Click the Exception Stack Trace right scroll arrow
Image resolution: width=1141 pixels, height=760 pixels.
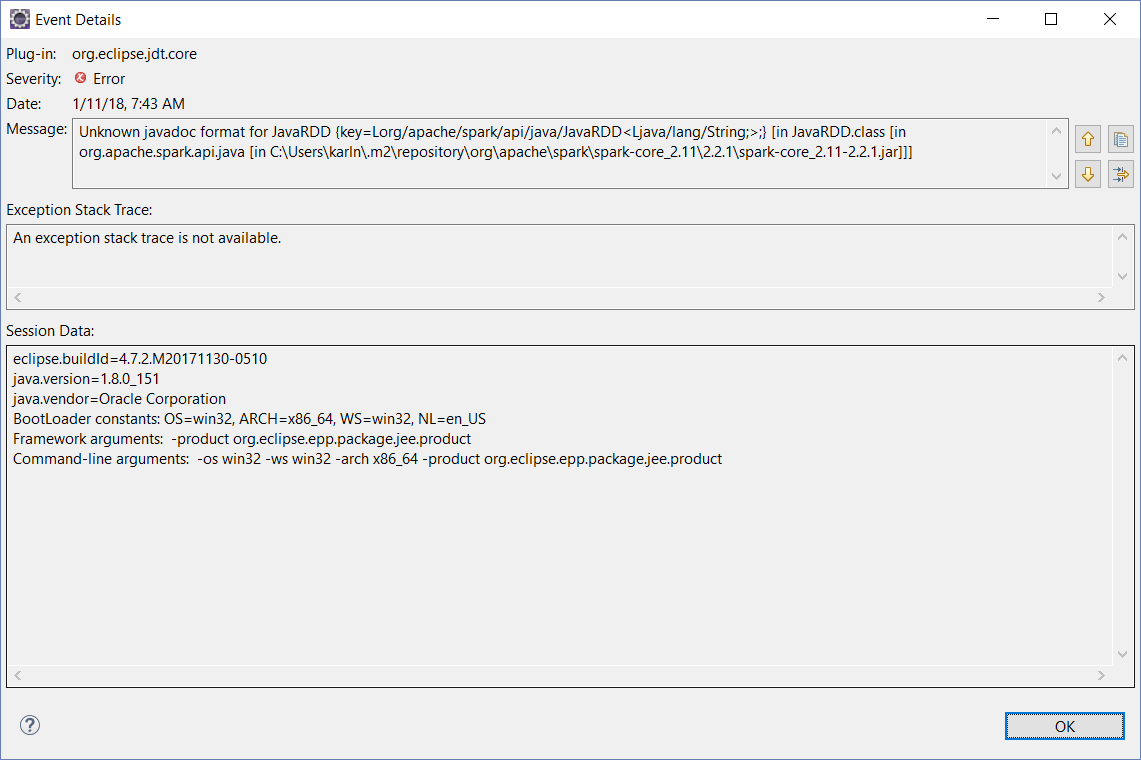pyautogui.click(x=1101, y=297)
